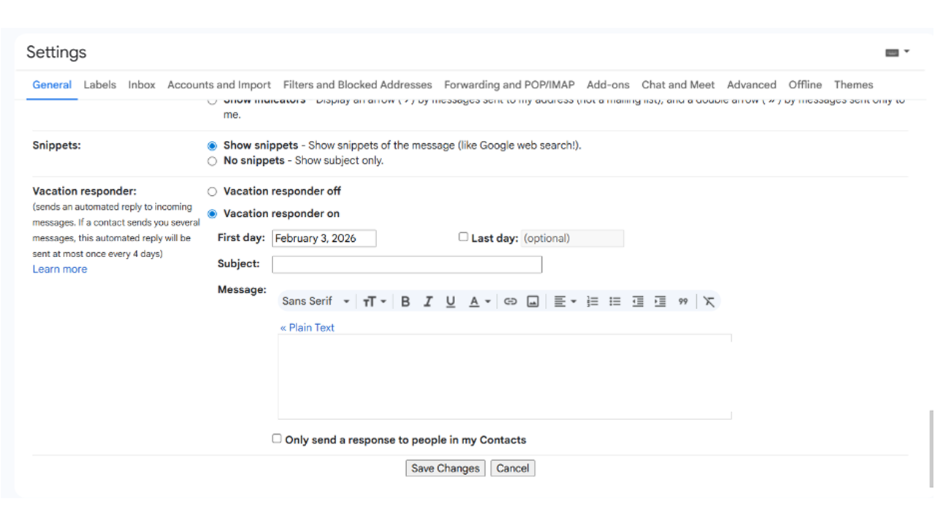The width and height of the screenshot is (936, 526).
Task: Open Forwarding and POP/IMAP tab
Action: 509,85
